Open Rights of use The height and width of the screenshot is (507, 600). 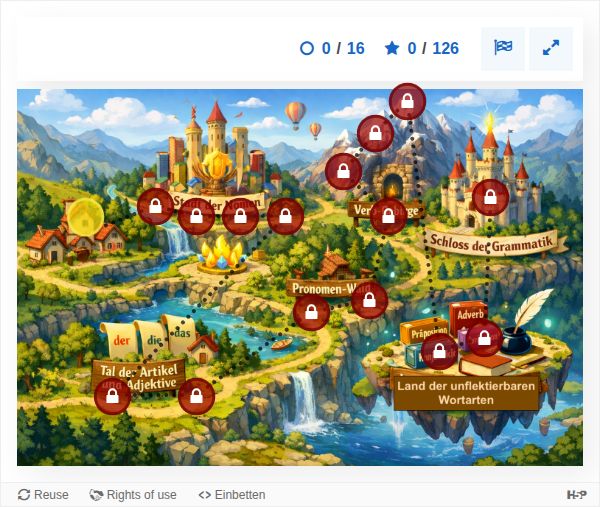[x=133, y=494]
